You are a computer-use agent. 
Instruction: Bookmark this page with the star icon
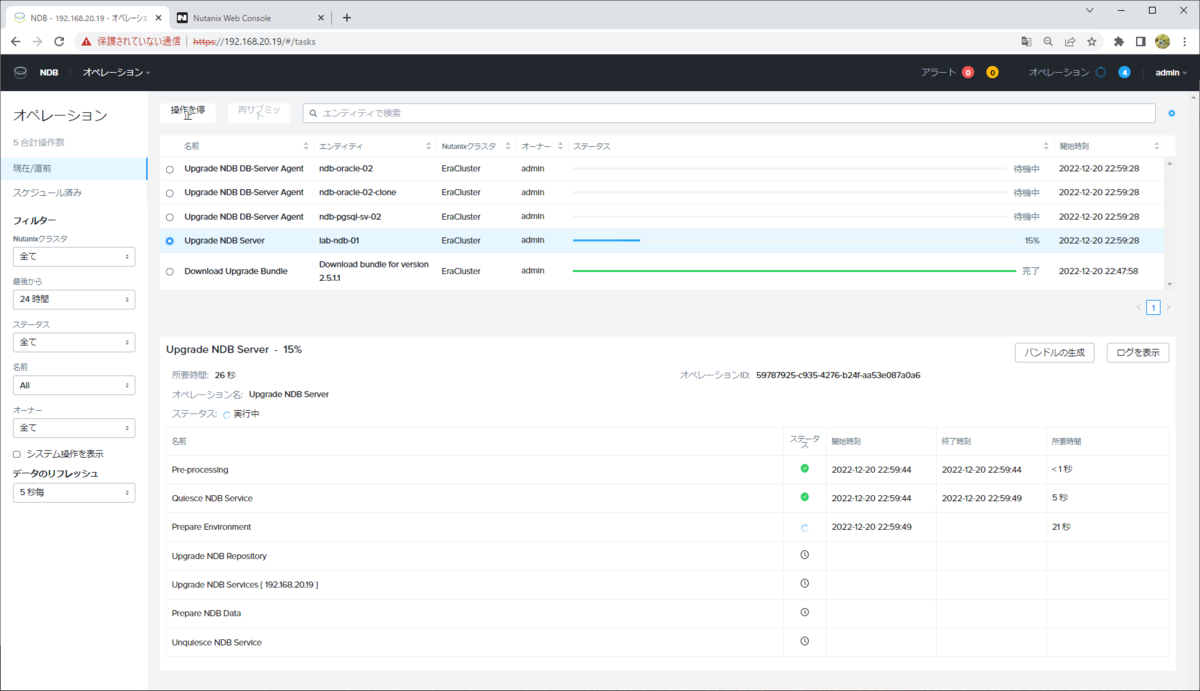[x=1092, y=42]
